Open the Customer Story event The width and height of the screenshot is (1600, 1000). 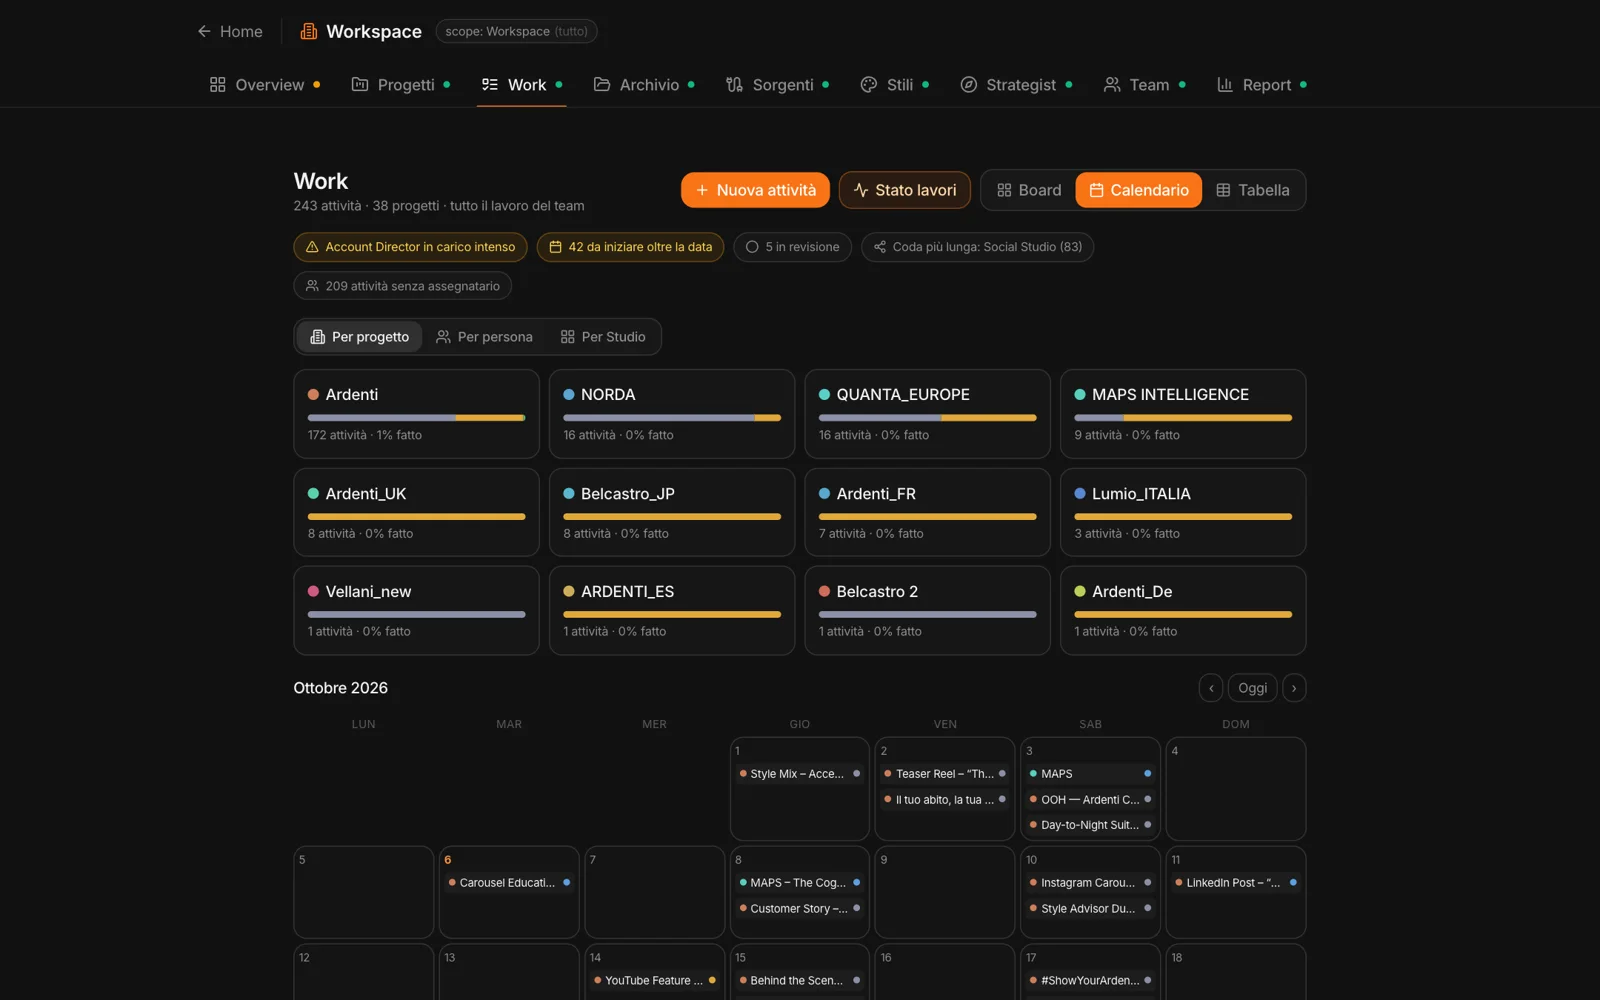point(799,909)
